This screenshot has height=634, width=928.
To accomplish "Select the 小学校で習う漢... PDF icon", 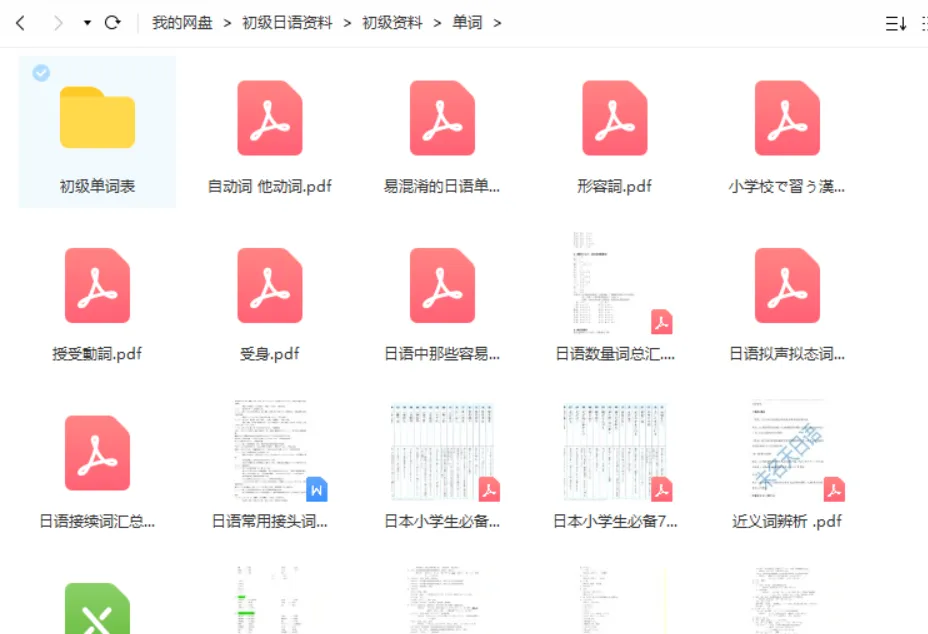I will click(787, 118).
